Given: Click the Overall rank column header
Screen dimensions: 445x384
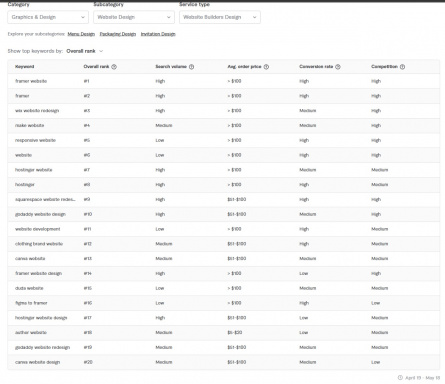Looking at the screenshot, I should (96, 67).
